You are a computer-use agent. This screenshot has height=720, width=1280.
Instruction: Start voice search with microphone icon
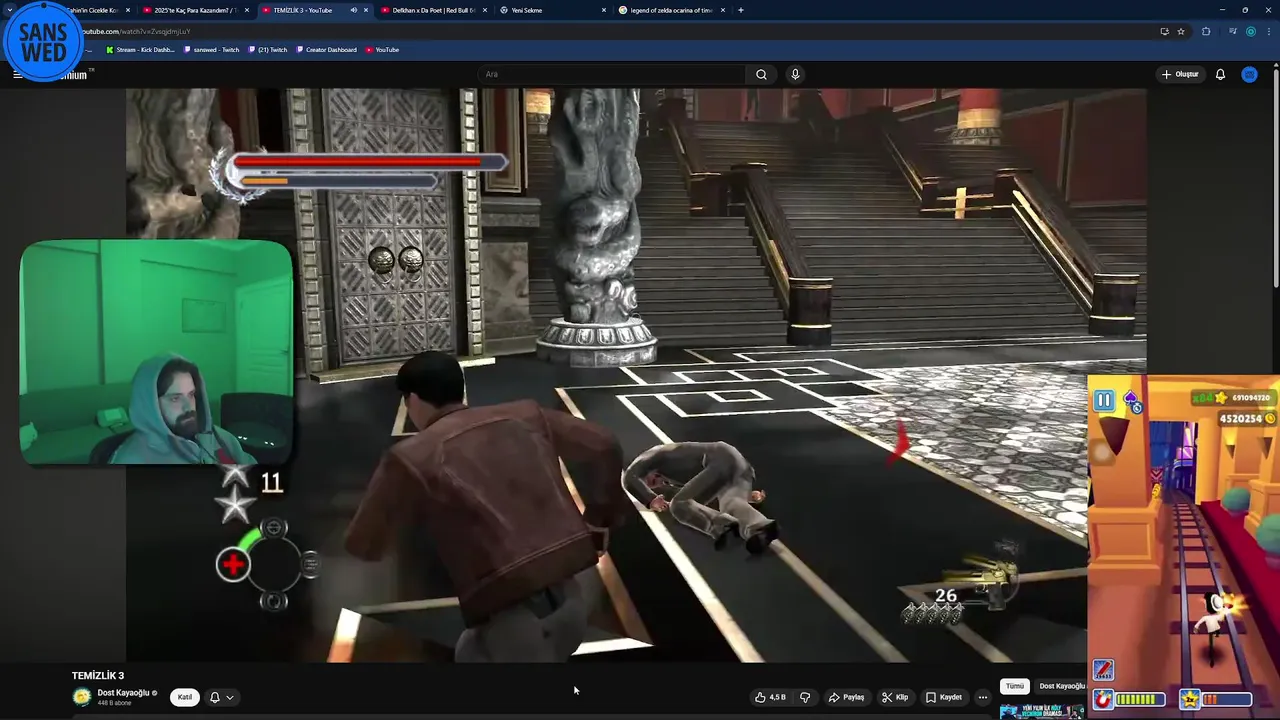[795, 74]
